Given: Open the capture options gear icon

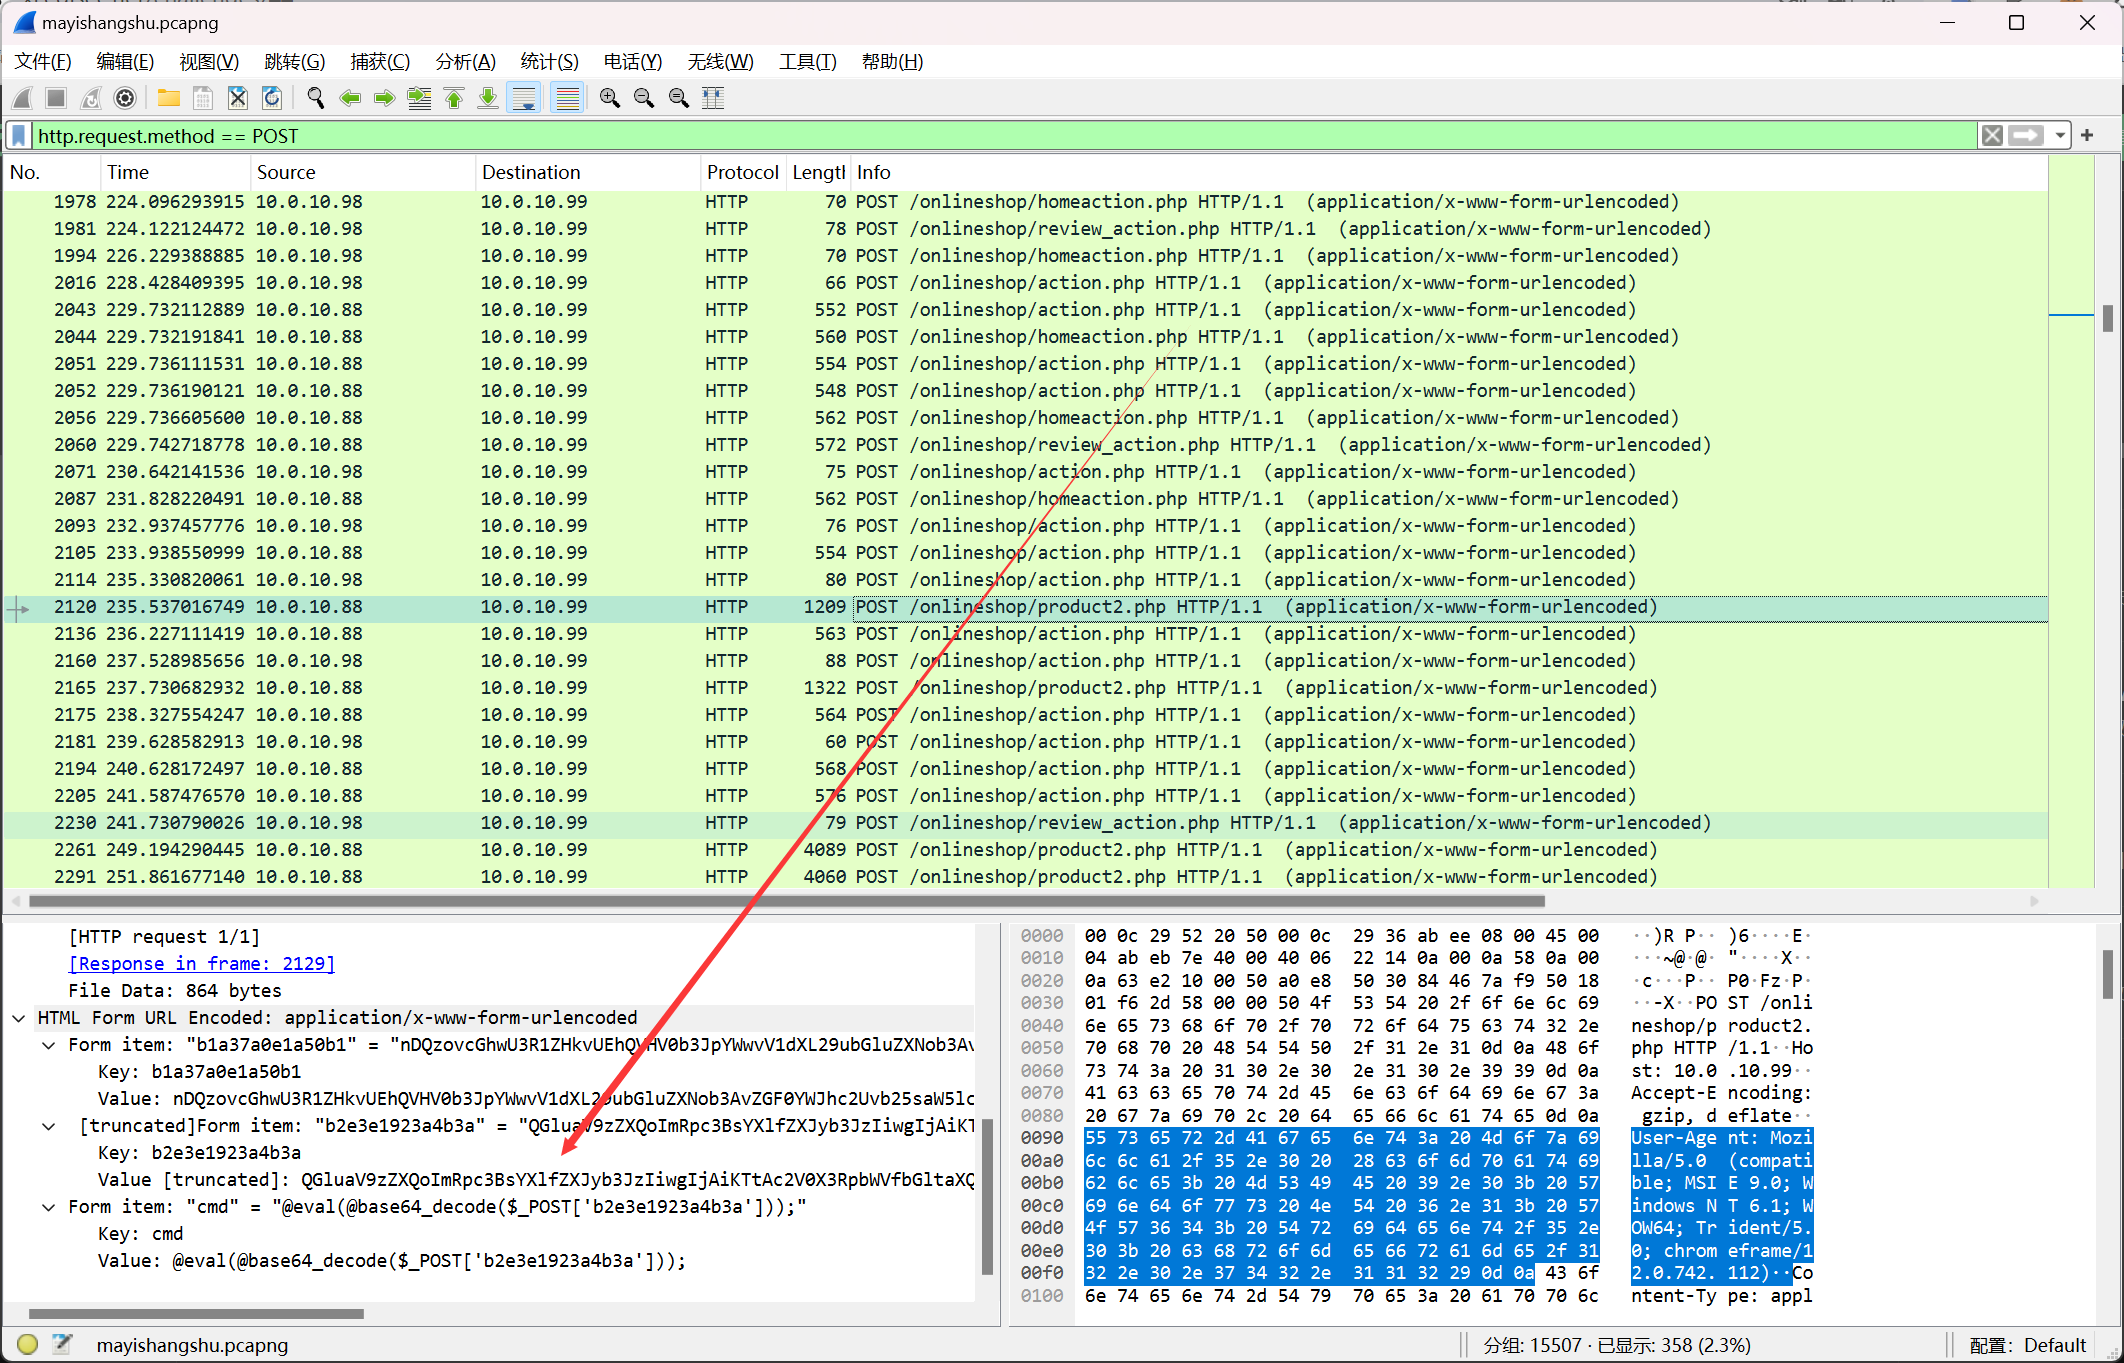Looking at the screenshot, I should [125, 98].
